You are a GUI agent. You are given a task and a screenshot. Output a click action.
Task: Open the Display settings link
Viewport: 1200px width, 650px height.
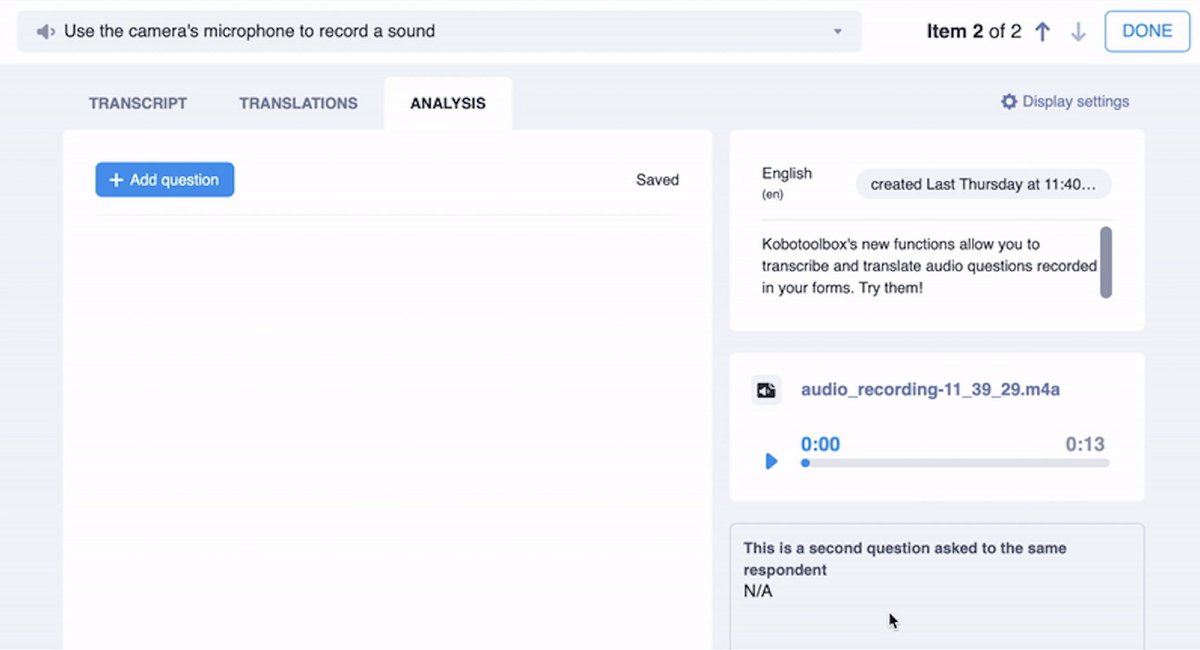pyautogui.click(x=1073, y=101)
